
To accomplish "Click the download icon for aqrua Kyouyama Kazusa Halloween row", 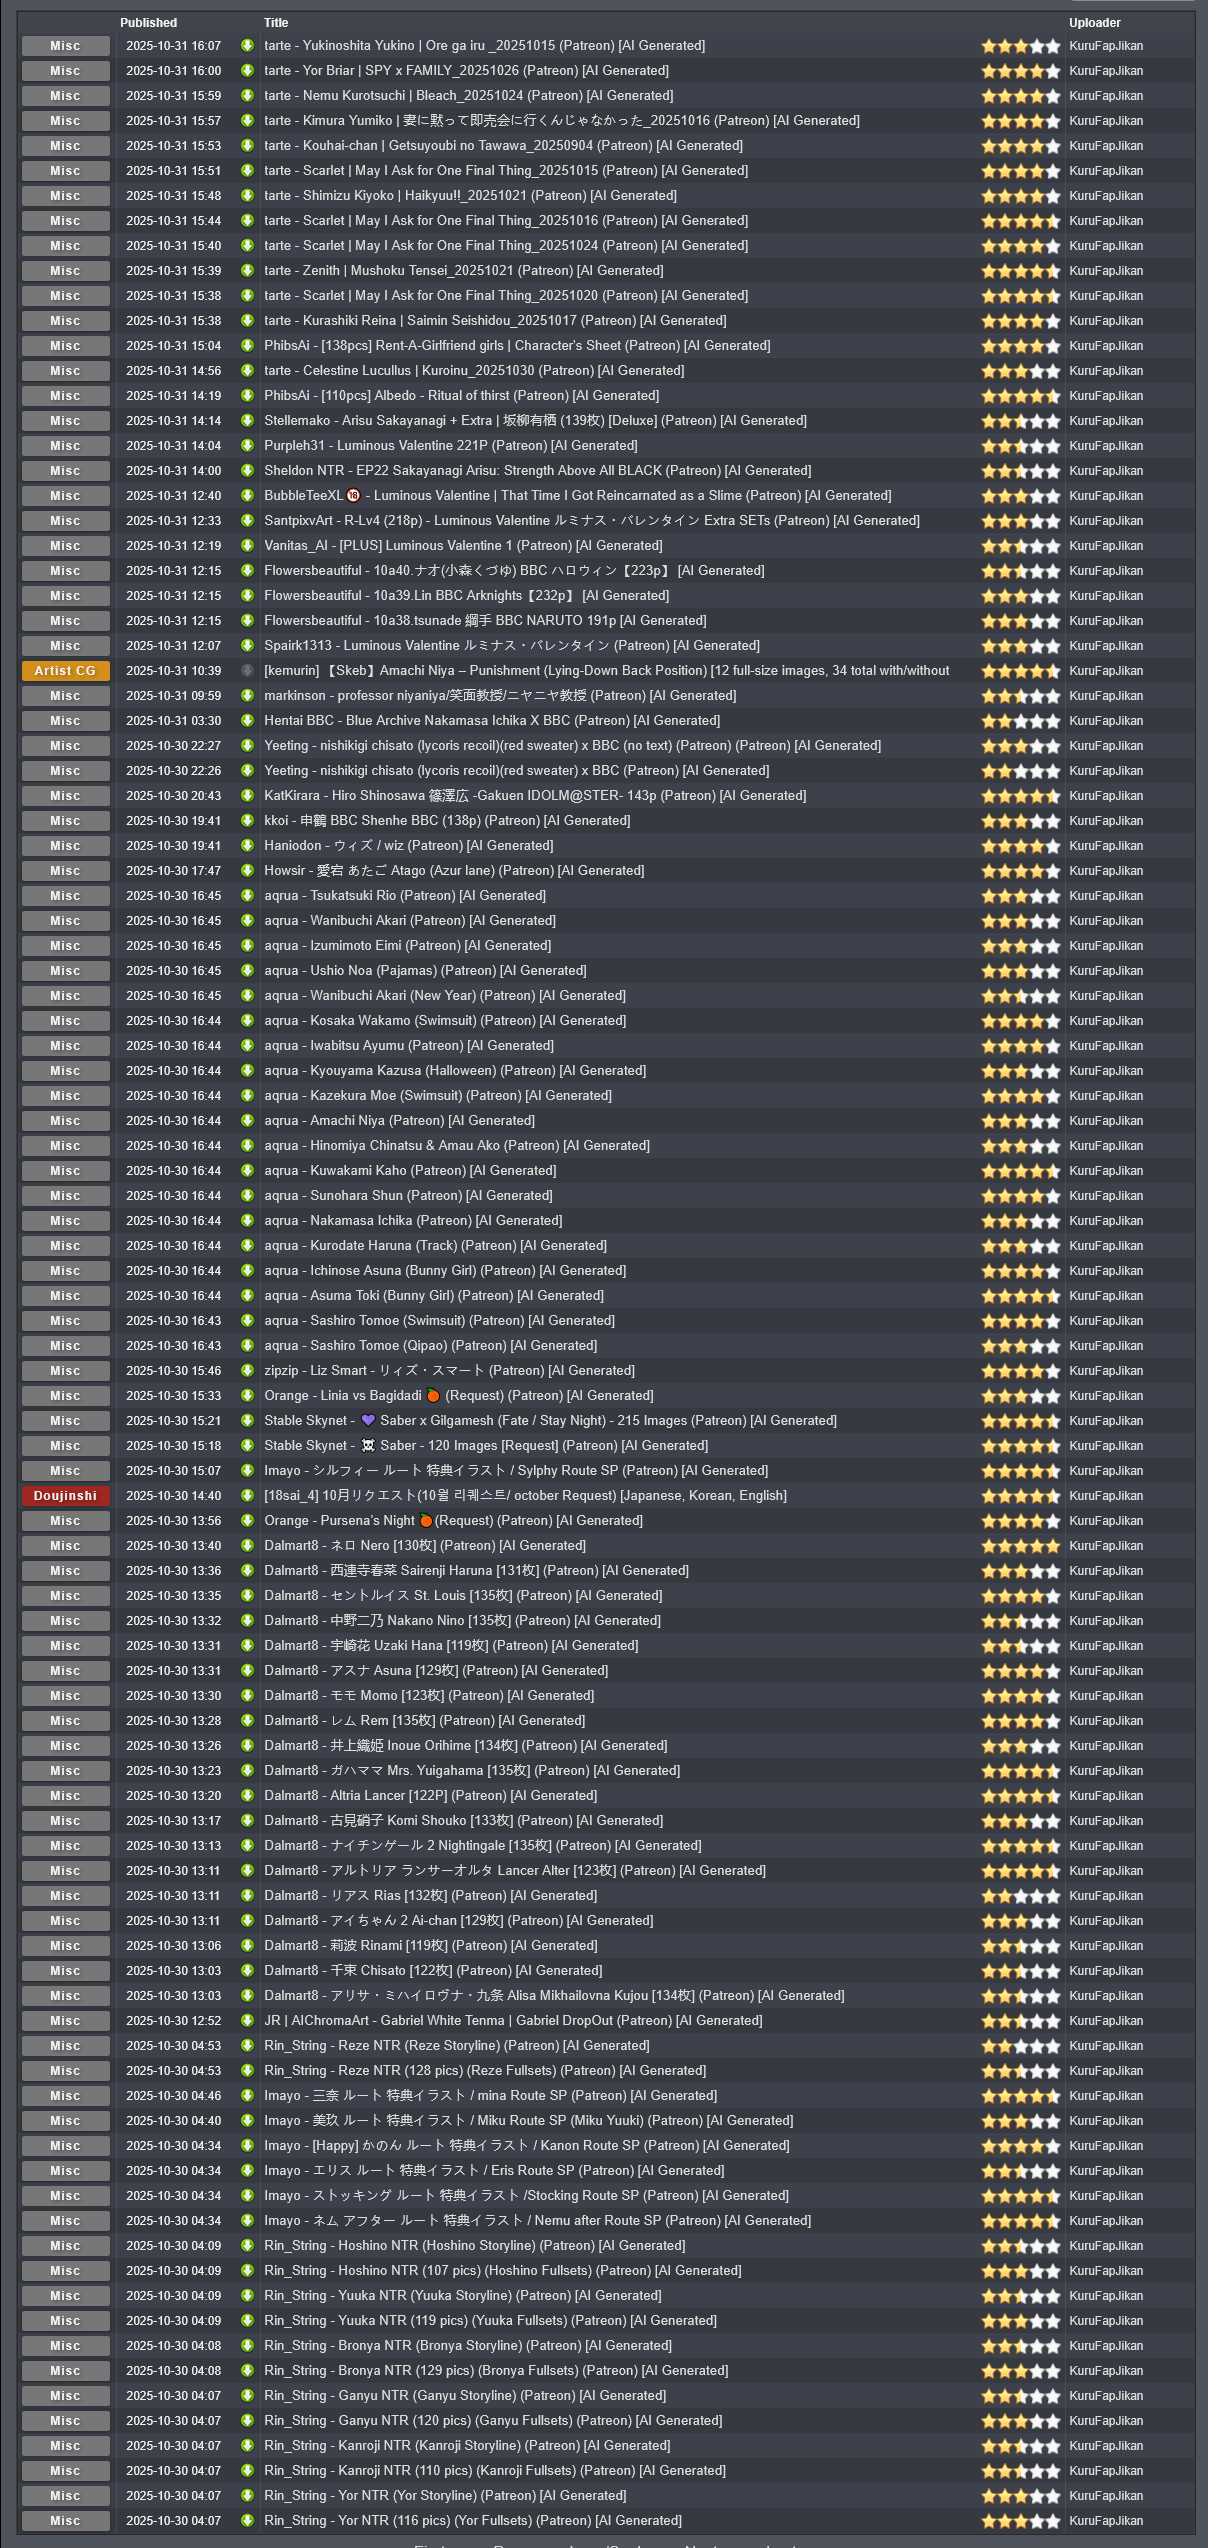I will click(247, 1071).
